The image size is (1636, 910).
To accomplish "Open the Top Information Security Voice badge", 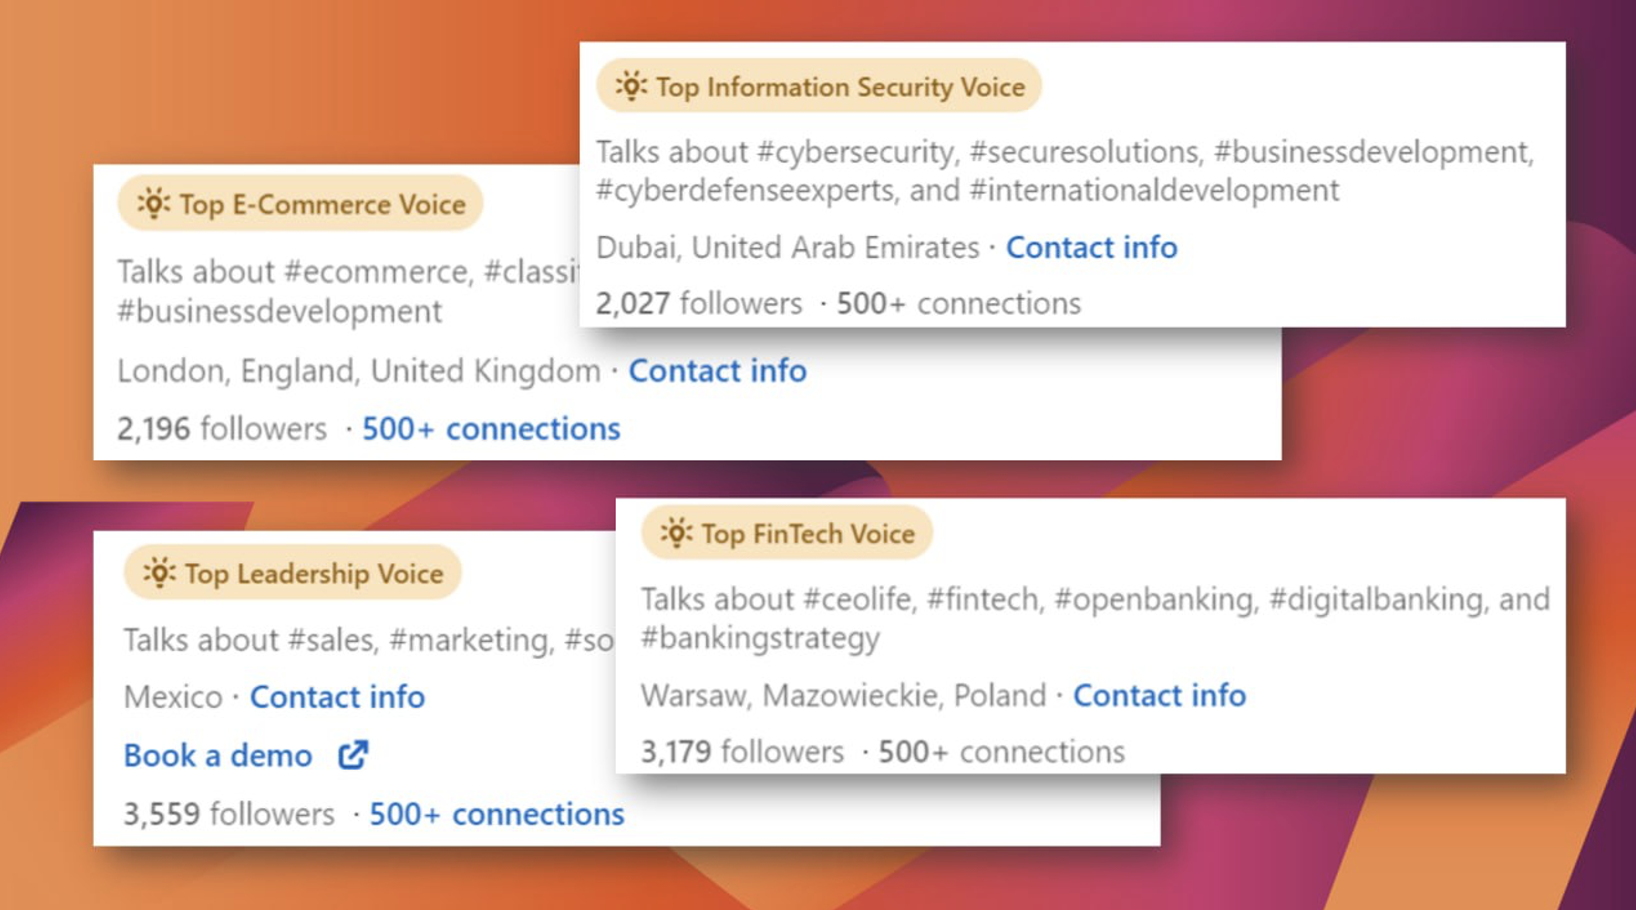I will click(819, 86).
